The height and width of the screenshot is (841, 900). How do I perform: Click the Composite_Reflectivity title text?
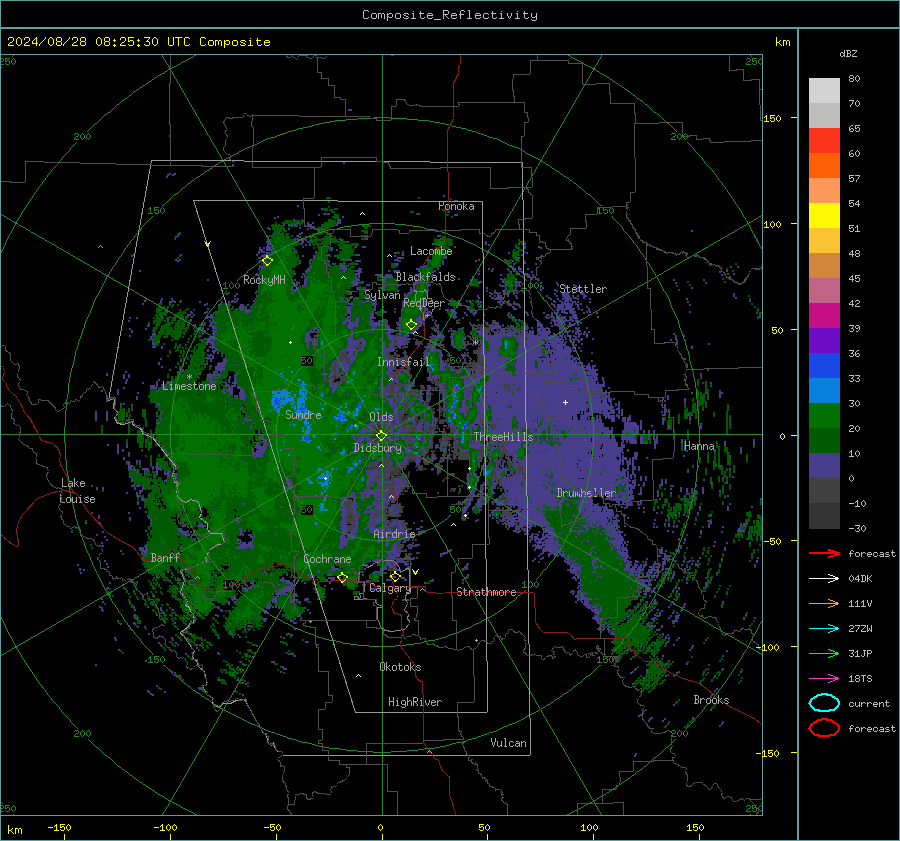point(449,15)
